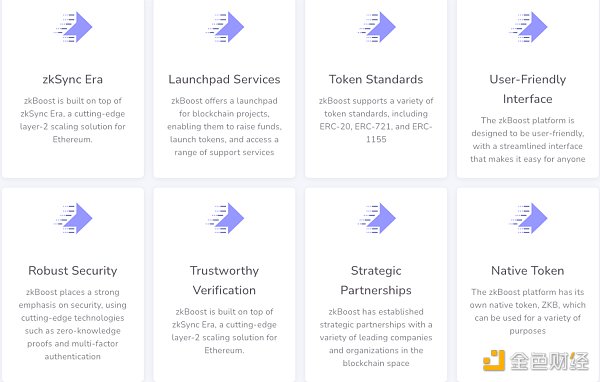Screen dimensions: 600x382
Task: Click the arrow icon above Trustworthy Verification
Action: point(225,218)
